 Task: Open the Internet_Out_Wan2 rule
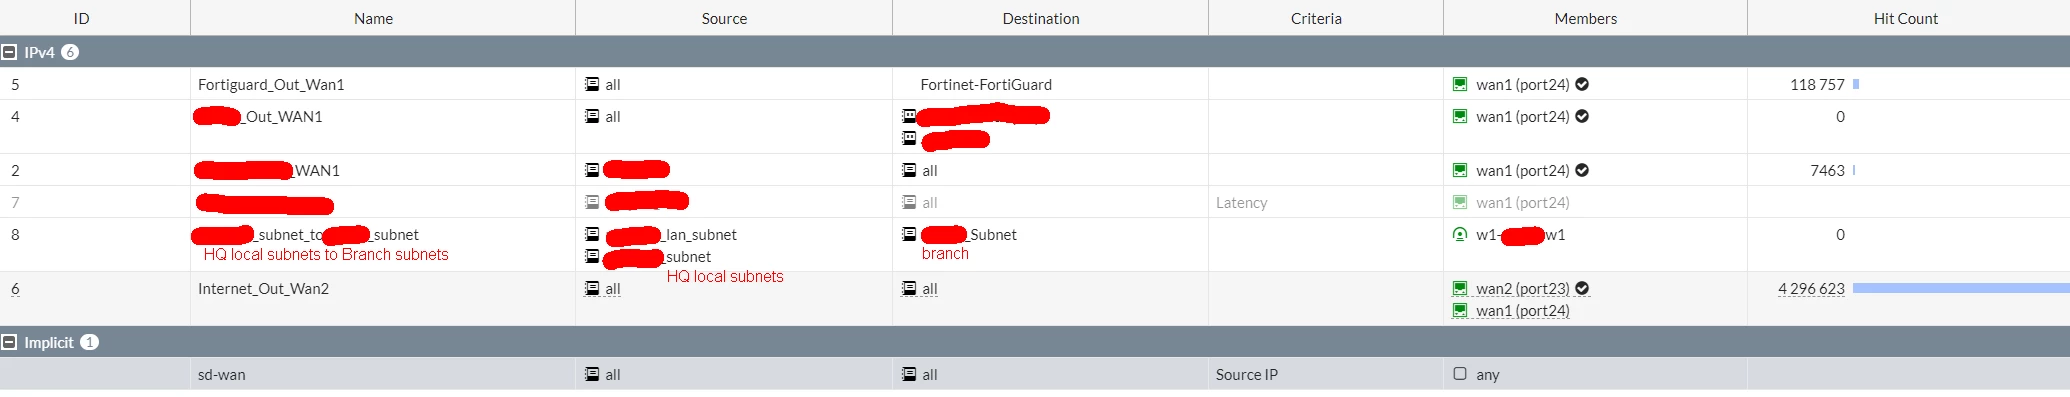[263, 289]
